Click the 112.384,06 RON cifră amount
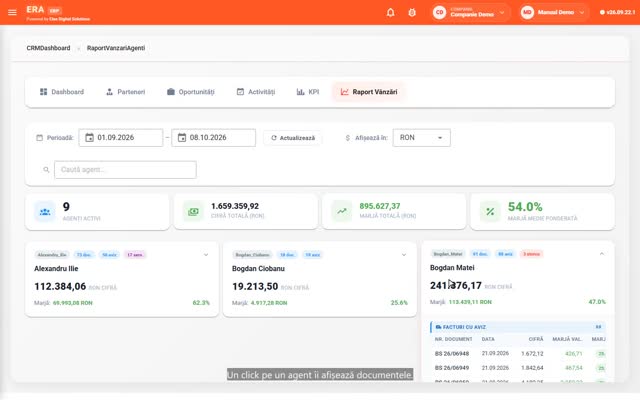This screenshot has width=640, height=400. [60, 287]
